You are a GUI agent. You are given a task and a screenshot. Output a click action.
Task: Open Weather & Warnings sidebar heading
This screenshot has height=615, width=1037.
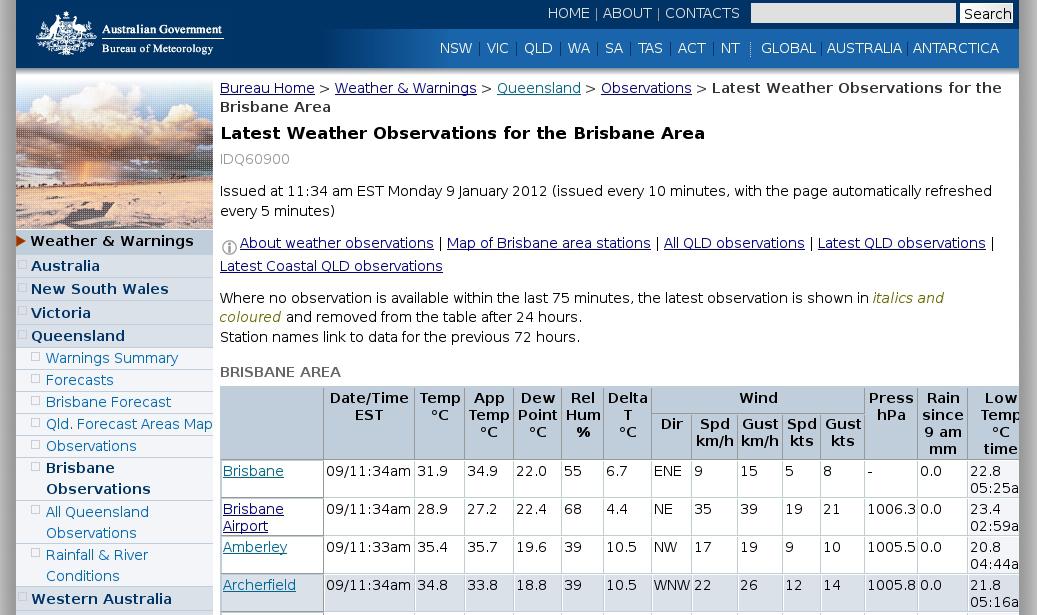[112, 241]
